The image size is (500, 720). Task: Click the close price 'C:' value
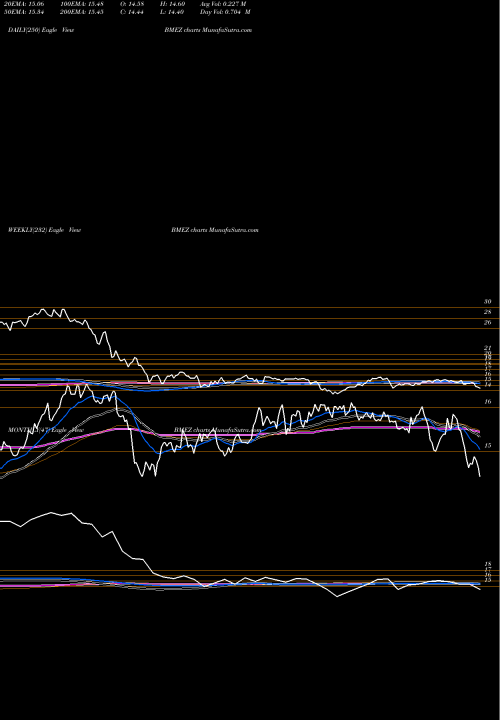[x=131, y=12]
